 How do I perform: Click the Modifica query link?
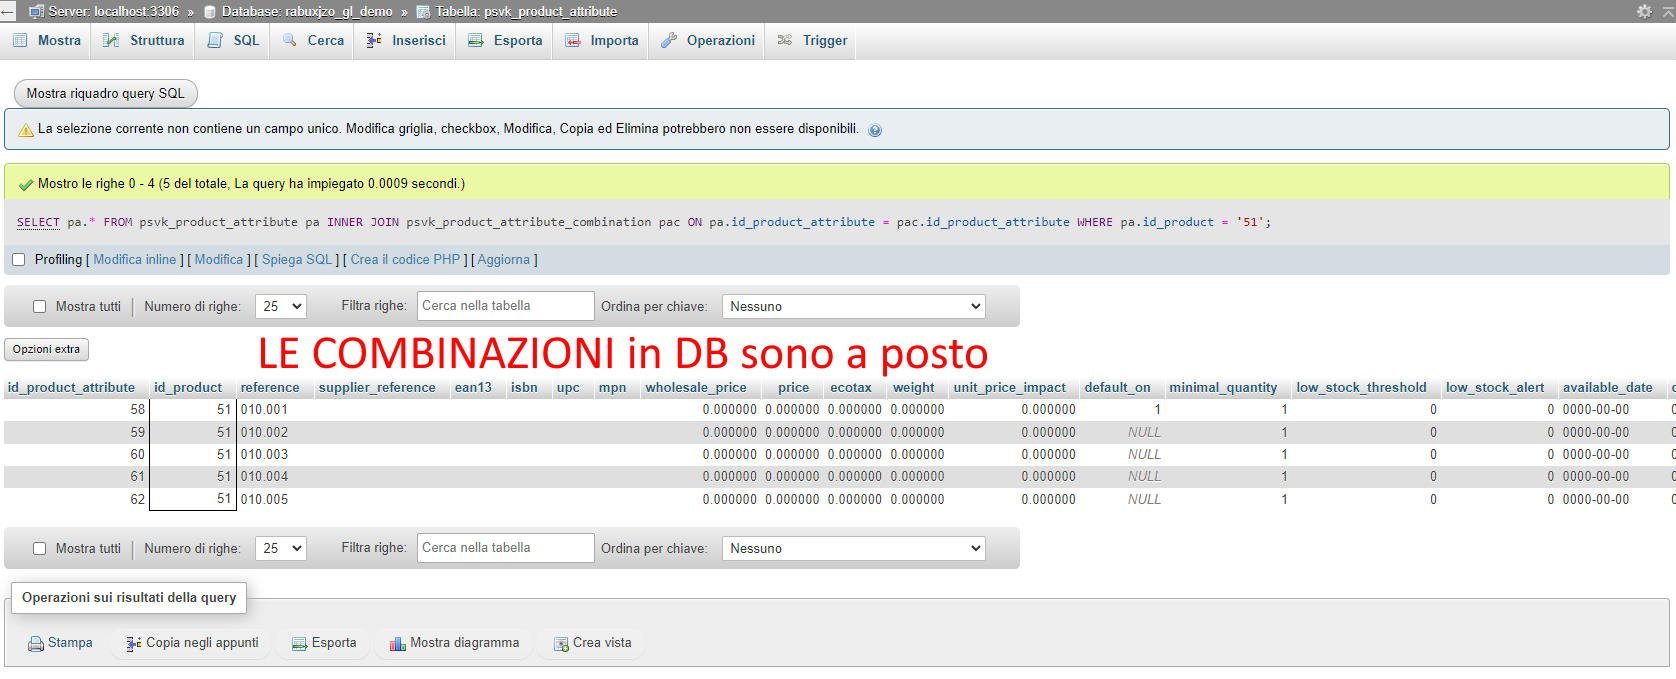(219, 260)
